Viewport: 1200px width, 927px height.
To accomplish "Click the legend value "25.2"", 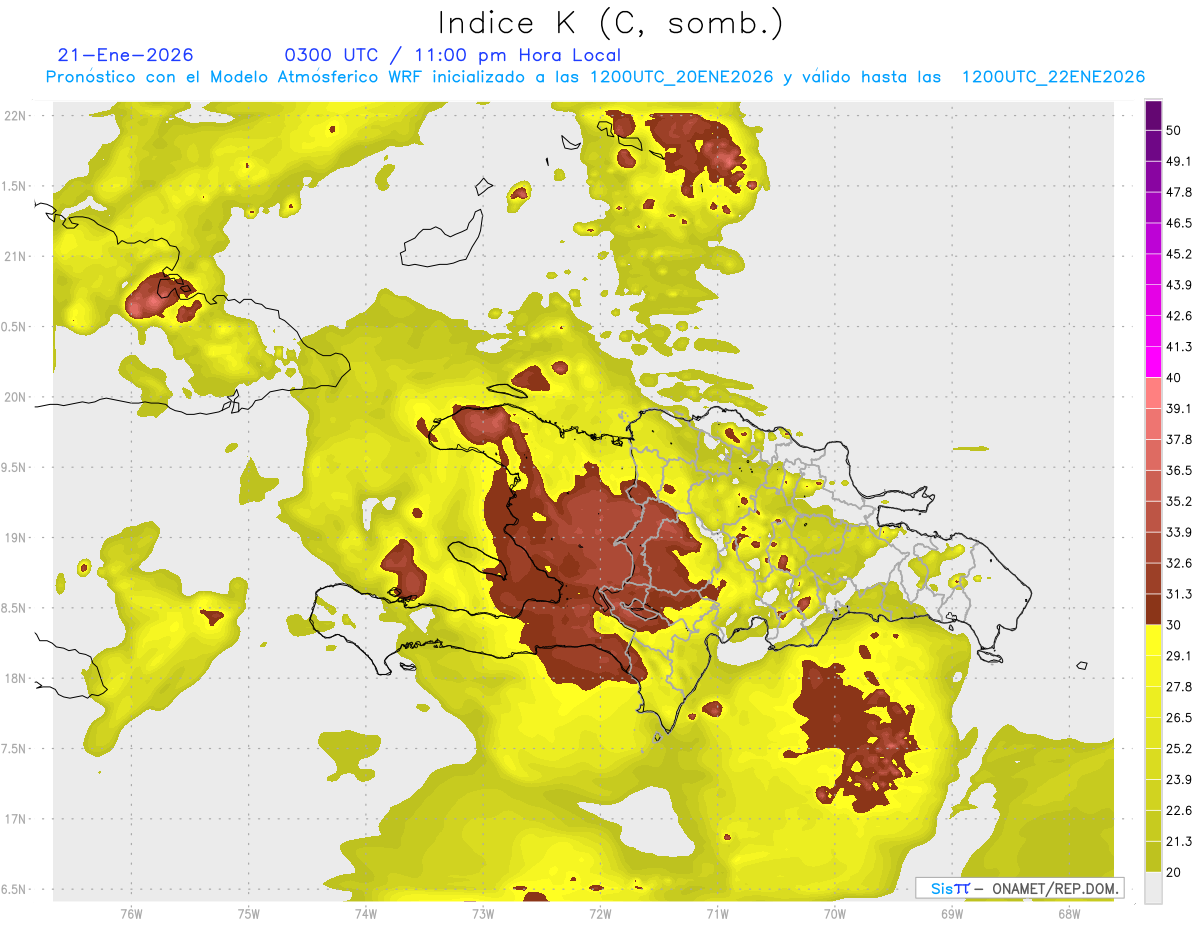I will [x=1178, y=749].
